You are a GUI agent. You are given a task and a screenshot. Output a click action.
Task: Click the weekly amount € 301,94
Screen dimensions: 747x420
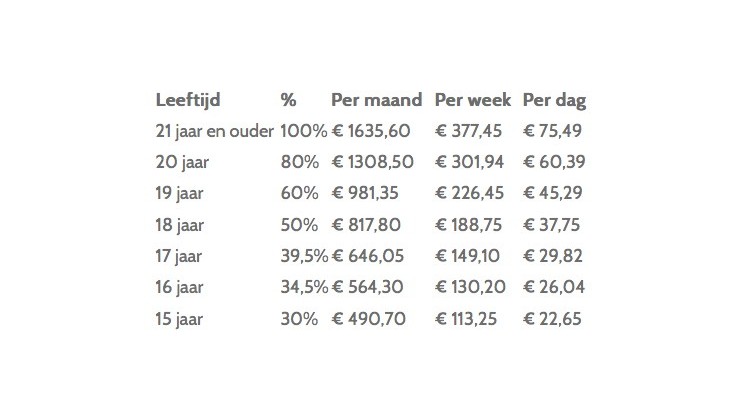click(469, 162)
